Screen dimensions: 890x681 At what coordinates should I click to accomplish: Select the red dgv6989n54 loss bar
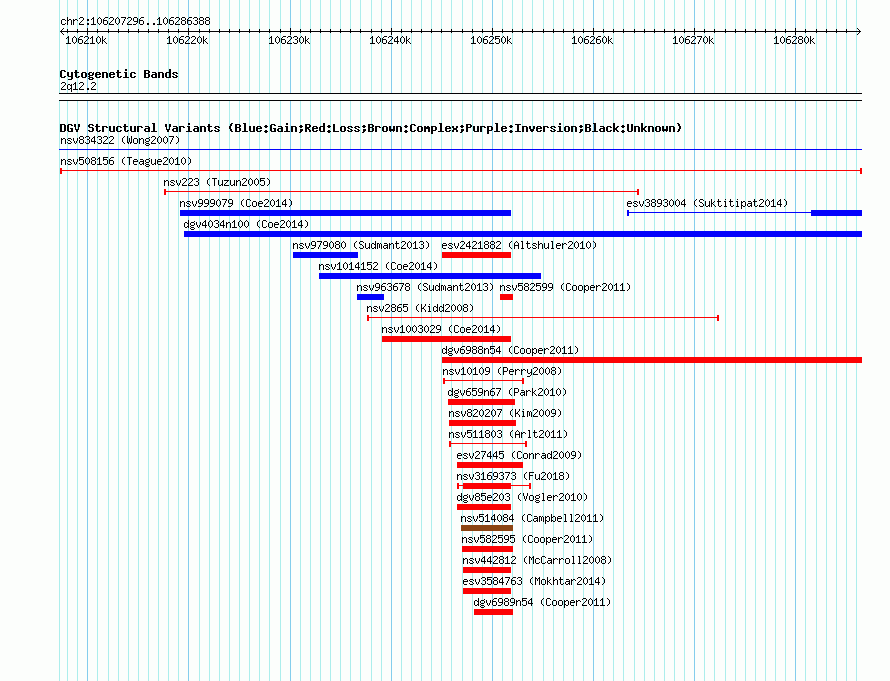493,612
